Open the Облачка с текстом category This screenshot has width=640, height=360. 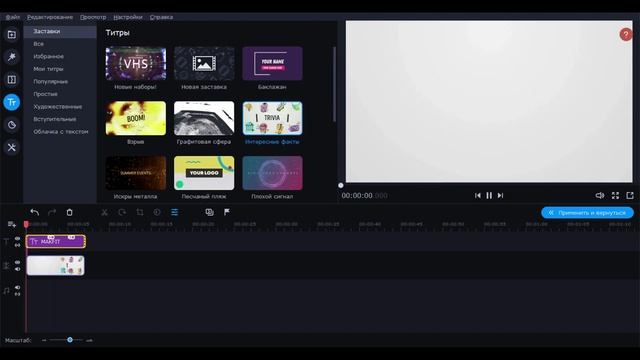point(60,132)
